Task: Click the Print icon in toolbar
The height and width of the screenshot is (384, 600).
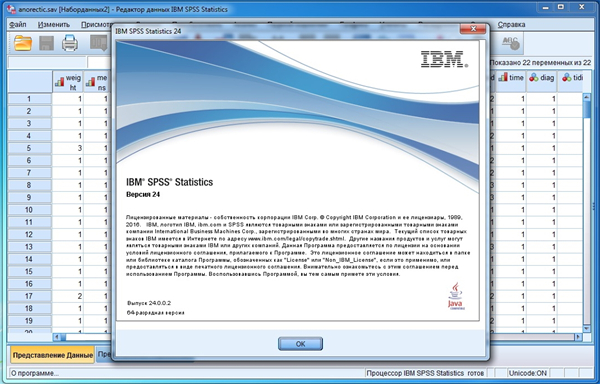Action: 70,43
